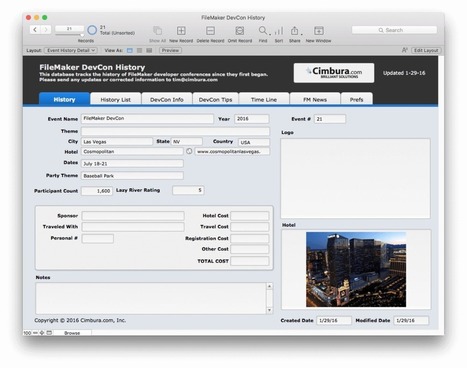Image resolution: width=467 pixels, height=368 pixels.
Task: Open the Layout dropdown Event History Detail
Action: pos(71,50)
